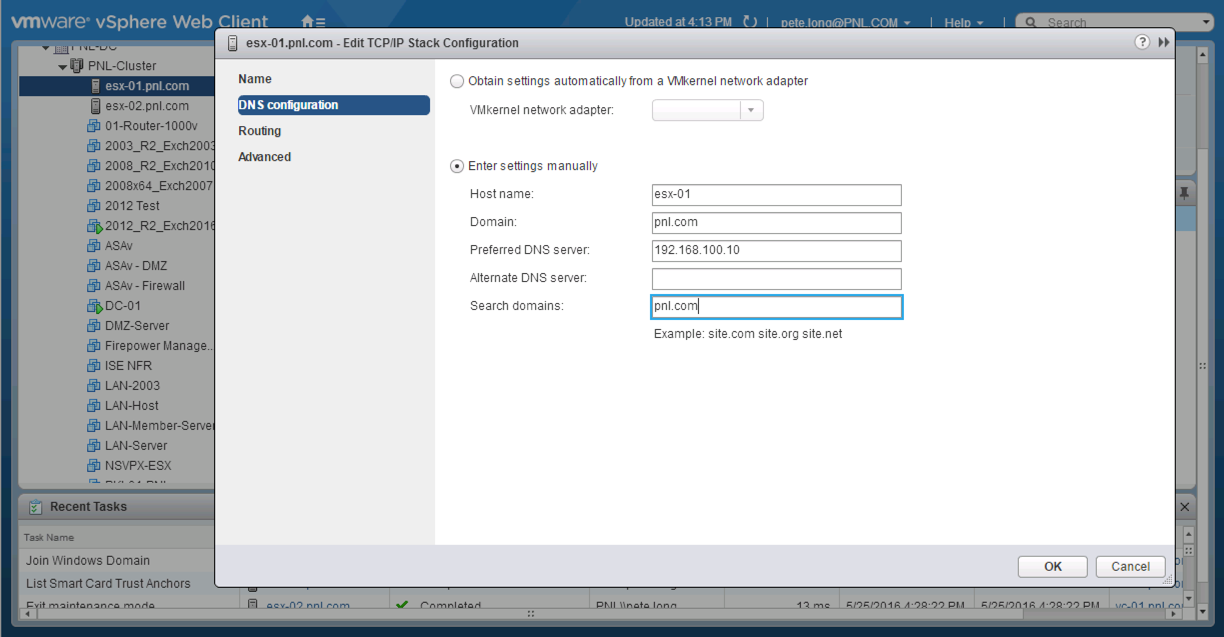1224x637 pixels.
Task: Open the vSphere home menu icon
Action: click(312, 21)
